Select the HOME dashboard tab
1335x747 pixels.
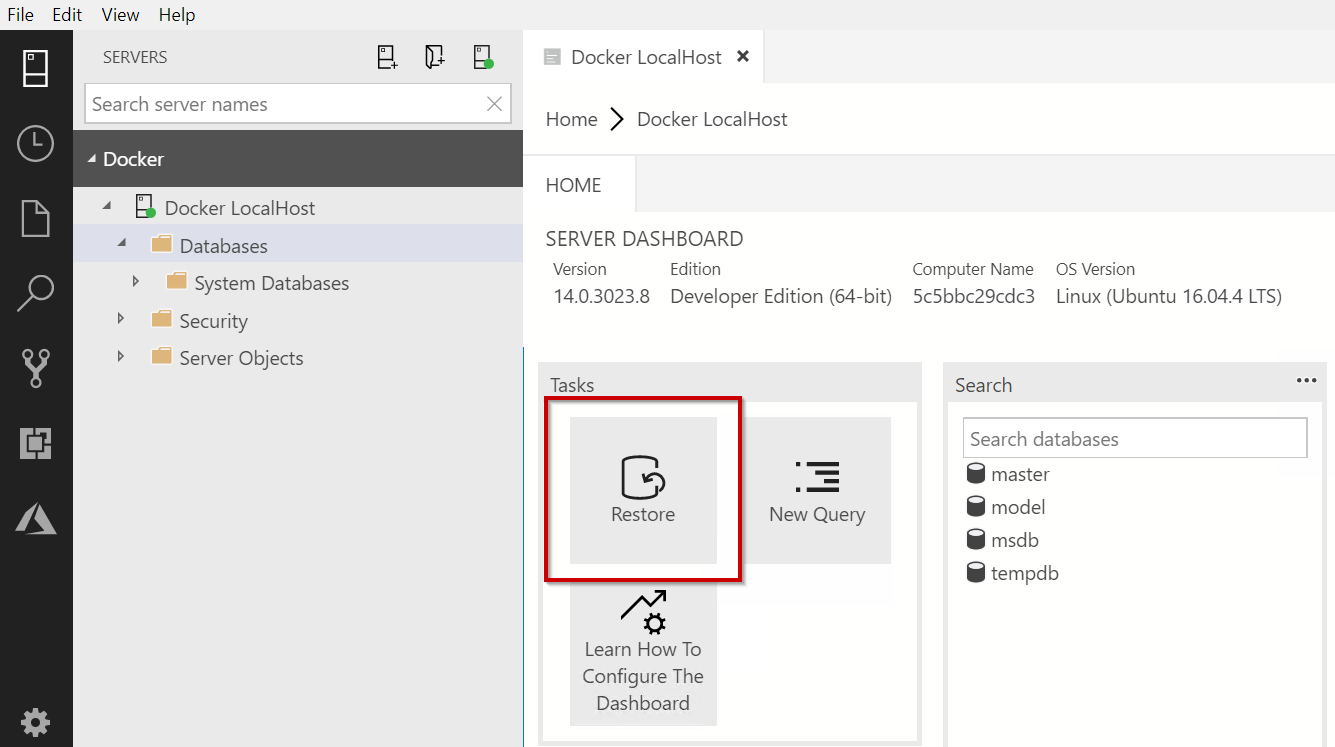pos(574,185)
